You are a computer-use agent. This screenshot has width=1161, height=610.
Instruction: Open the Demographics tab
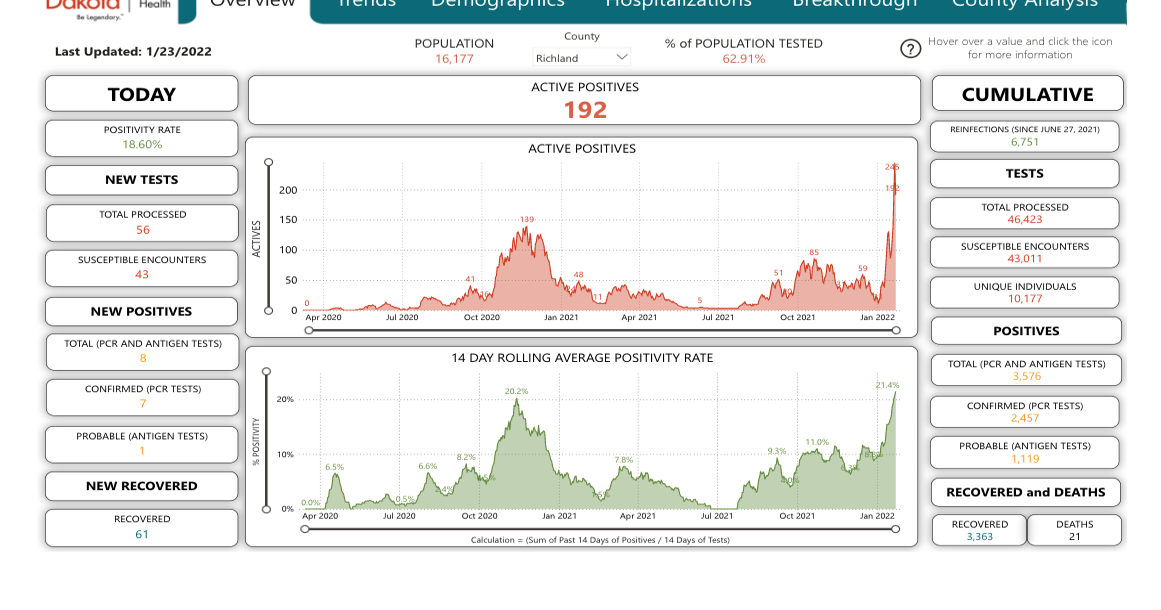click(497, 5)
